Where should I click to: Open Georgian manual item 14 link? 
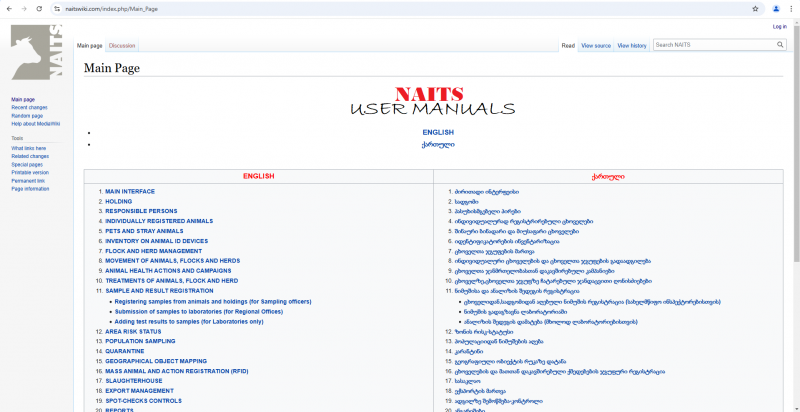coord(469,351)
